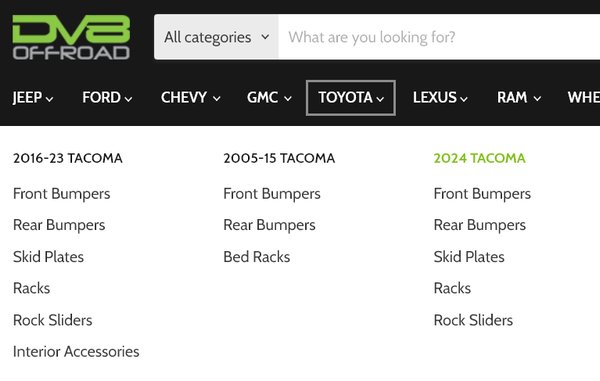
Task: Focus the product search field
Action: (x=439, y=37)
